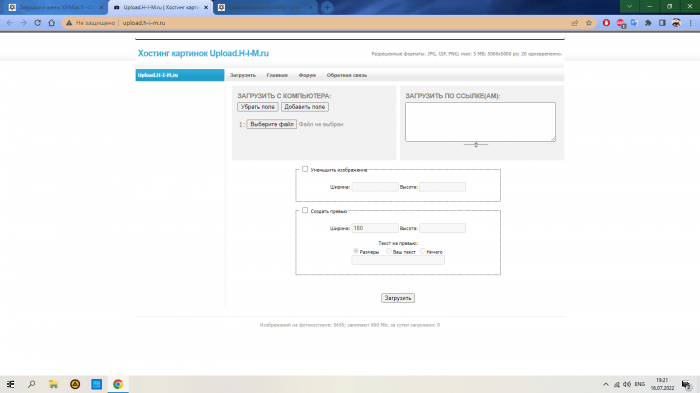The height and width of the screenshot is (393, 700).
Task: Click the 'Убрать поле' button
Action: click(258, 107)
